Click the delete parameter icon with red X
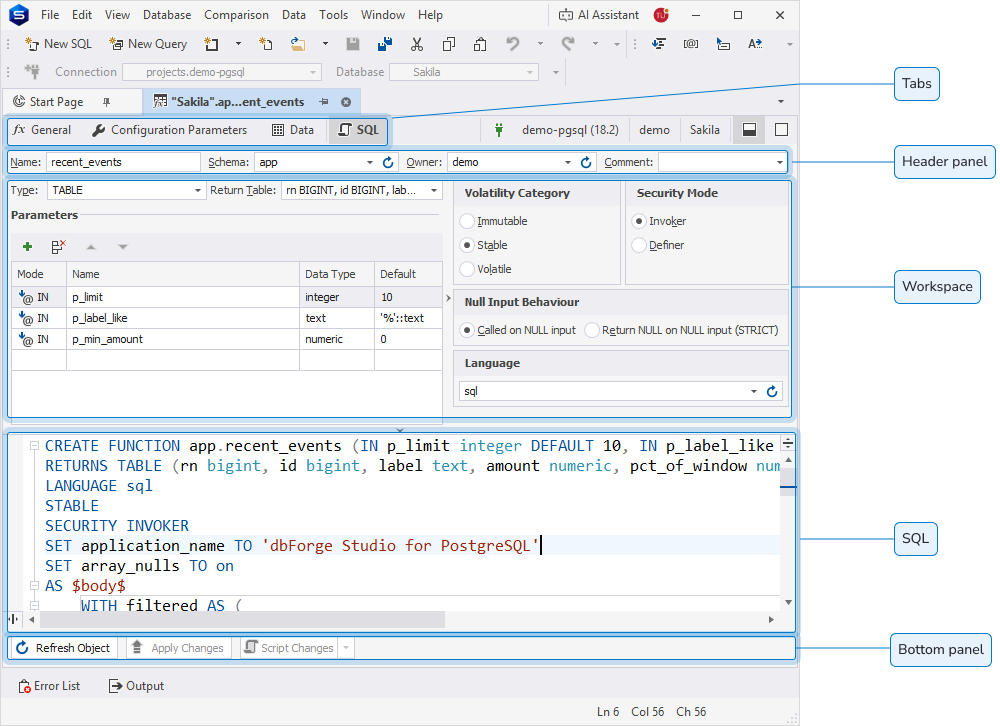 tap(58, 247)
